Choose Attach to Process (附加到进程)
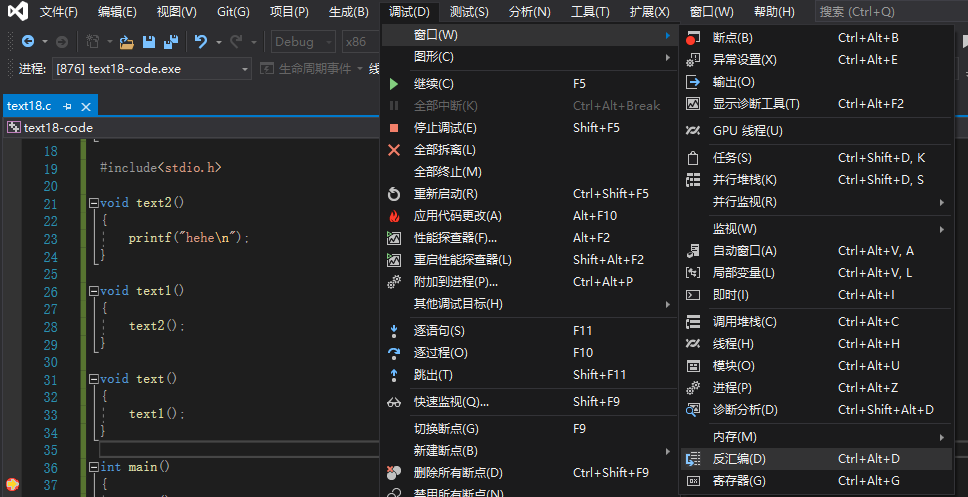 tap(528, 282)
